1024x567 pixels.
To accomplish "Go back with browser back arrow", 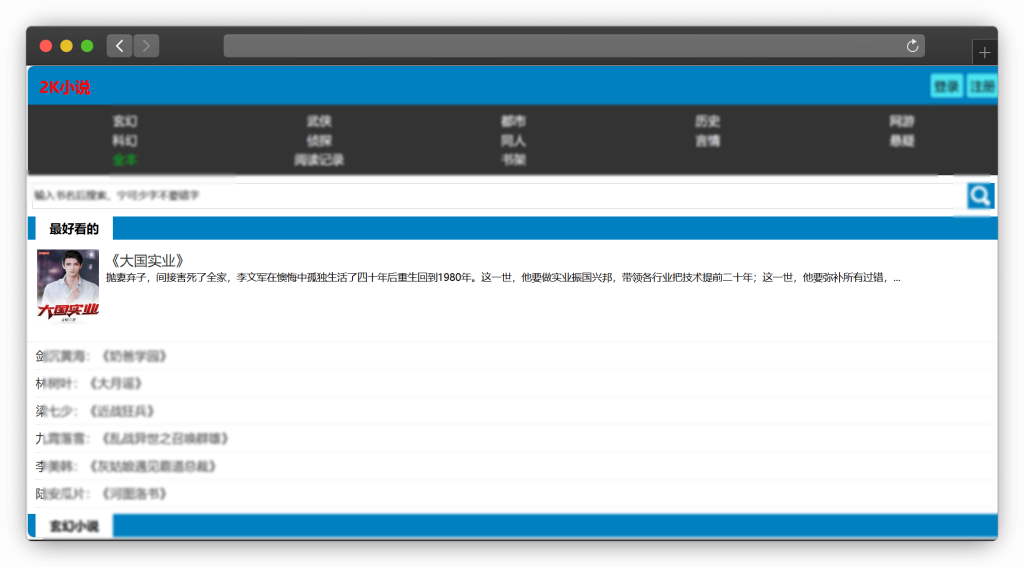I will click(120, 46).
